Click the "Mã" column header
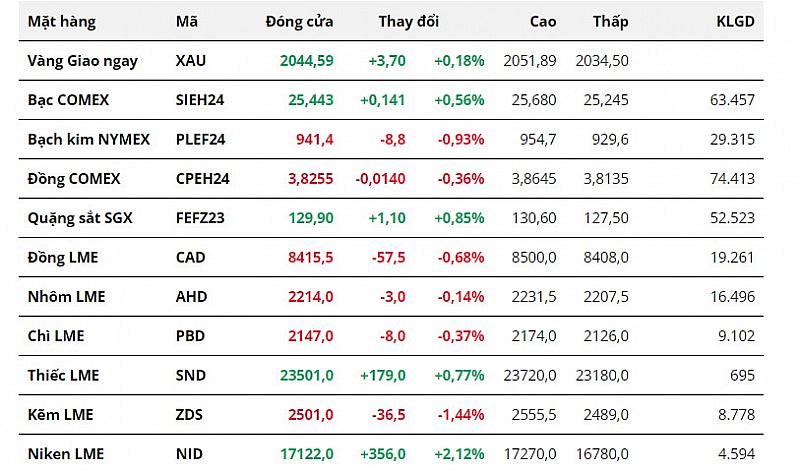Image resolution: width=800 pixels, height=472 pixels. [186, 22]
